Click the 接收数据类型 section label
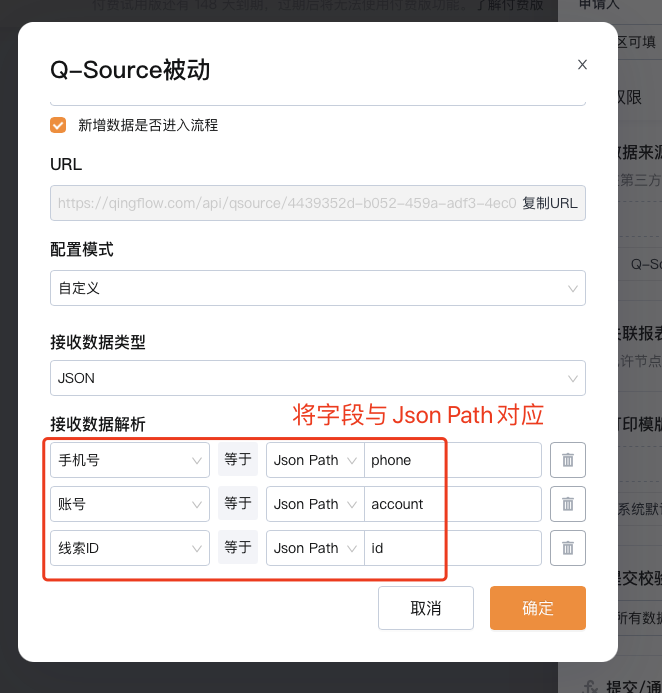662x693 pixels. [98, 342]
